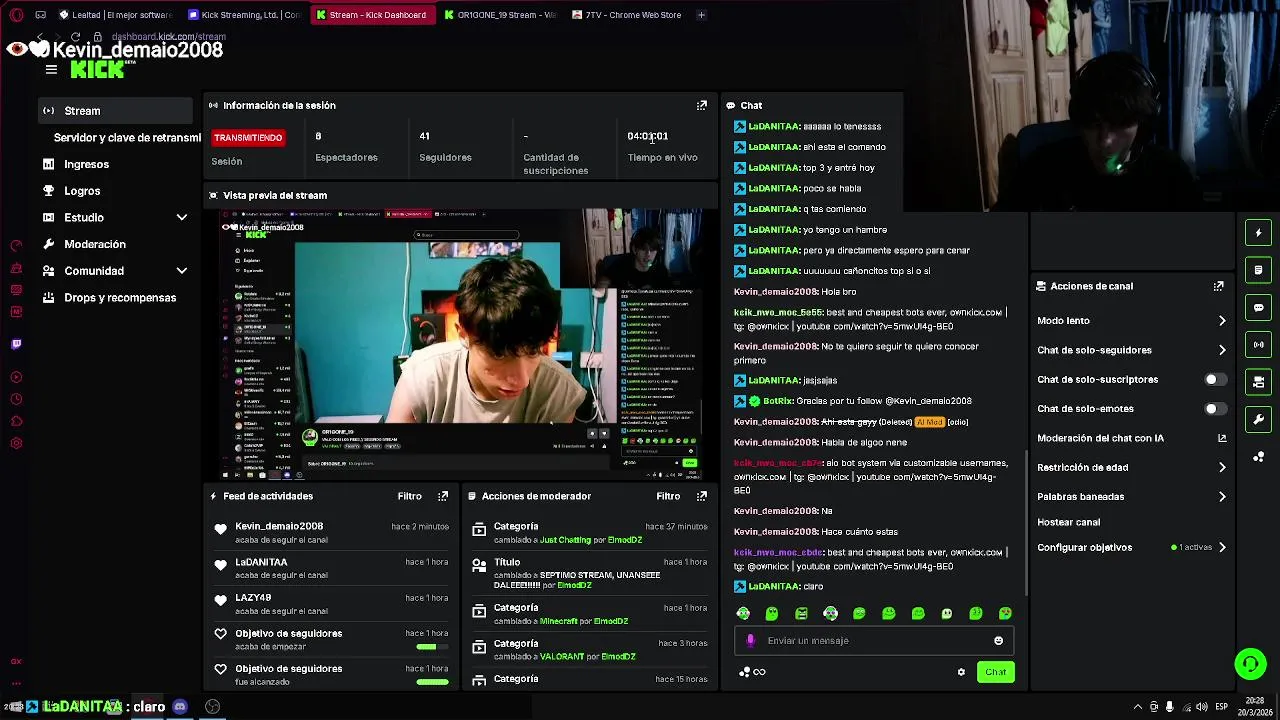The width and height of the screenshot is (1280, 720).
Task: Select Stream in the sidebar
Action: coord(115,111)
